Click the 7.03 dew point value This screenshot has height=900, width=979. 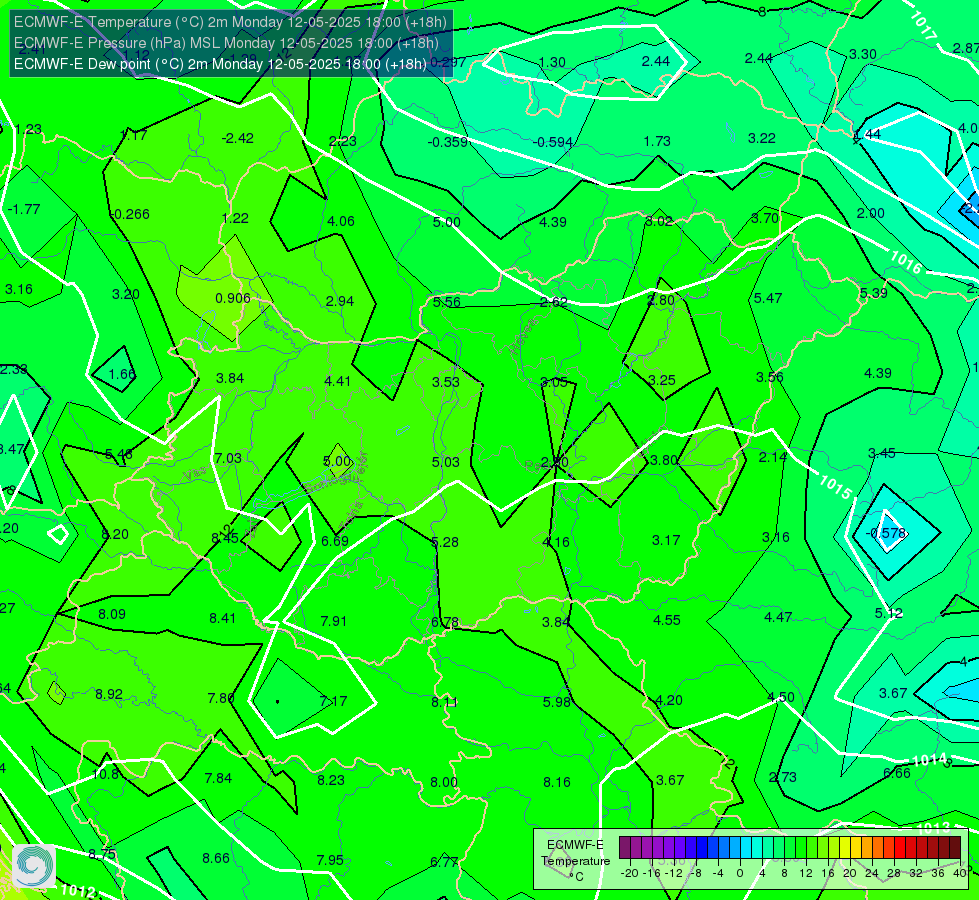coord(228,458)
